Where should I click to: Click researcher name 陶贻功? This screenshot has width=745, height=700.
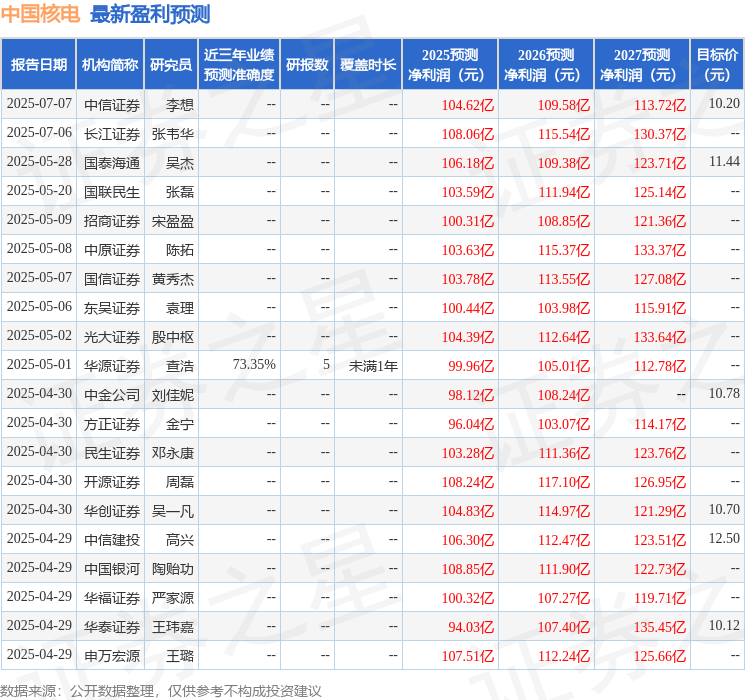pos(172,569)
